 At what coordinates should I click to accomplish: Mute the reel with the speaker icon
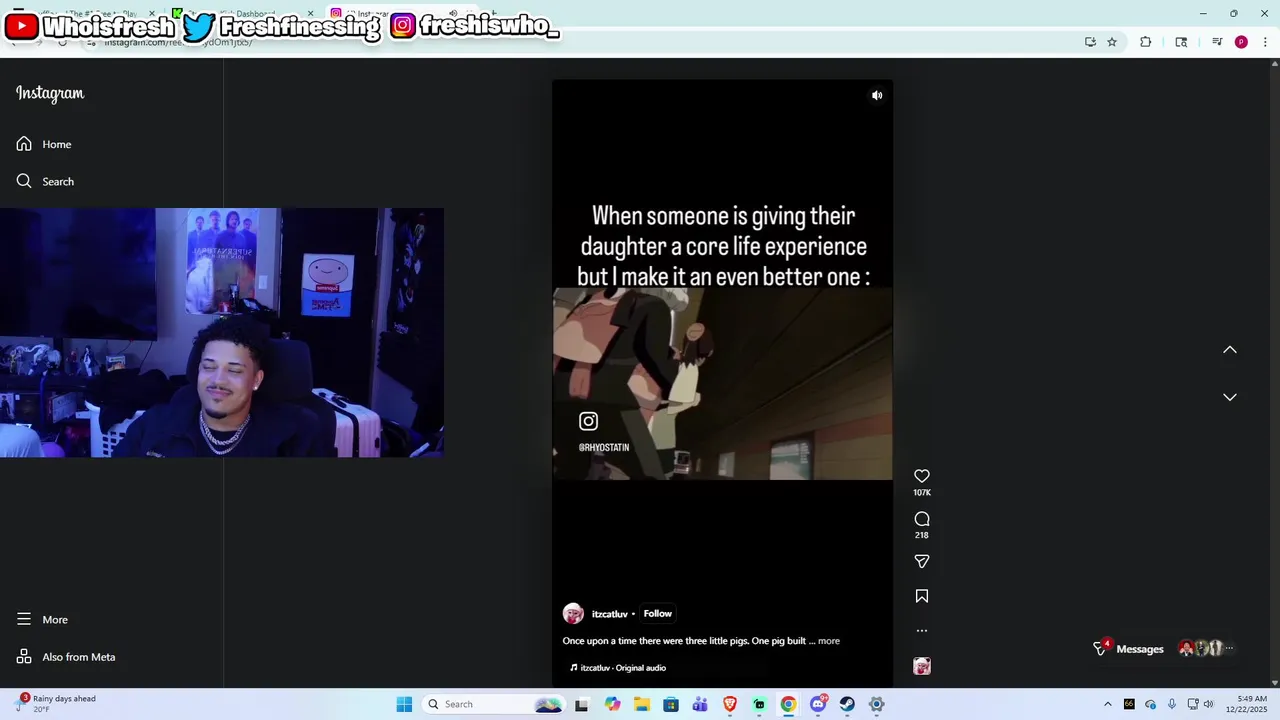point(877,96)
